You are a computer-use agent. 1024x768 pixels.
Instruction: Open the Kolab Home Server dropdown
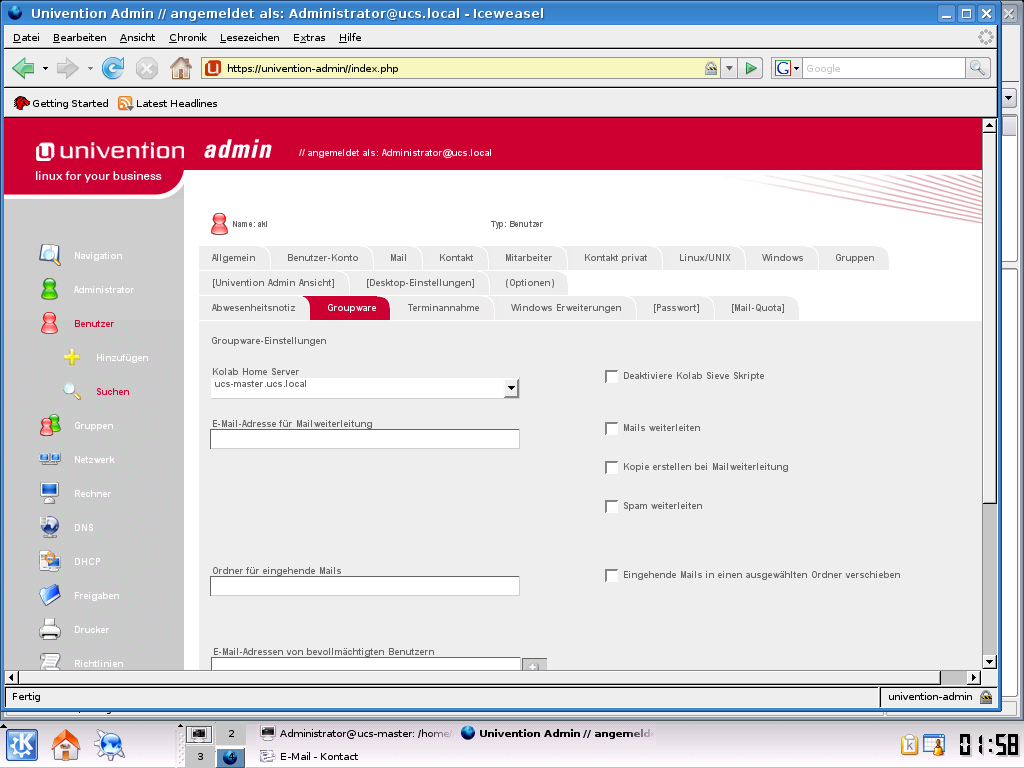(x=511, y=388)
